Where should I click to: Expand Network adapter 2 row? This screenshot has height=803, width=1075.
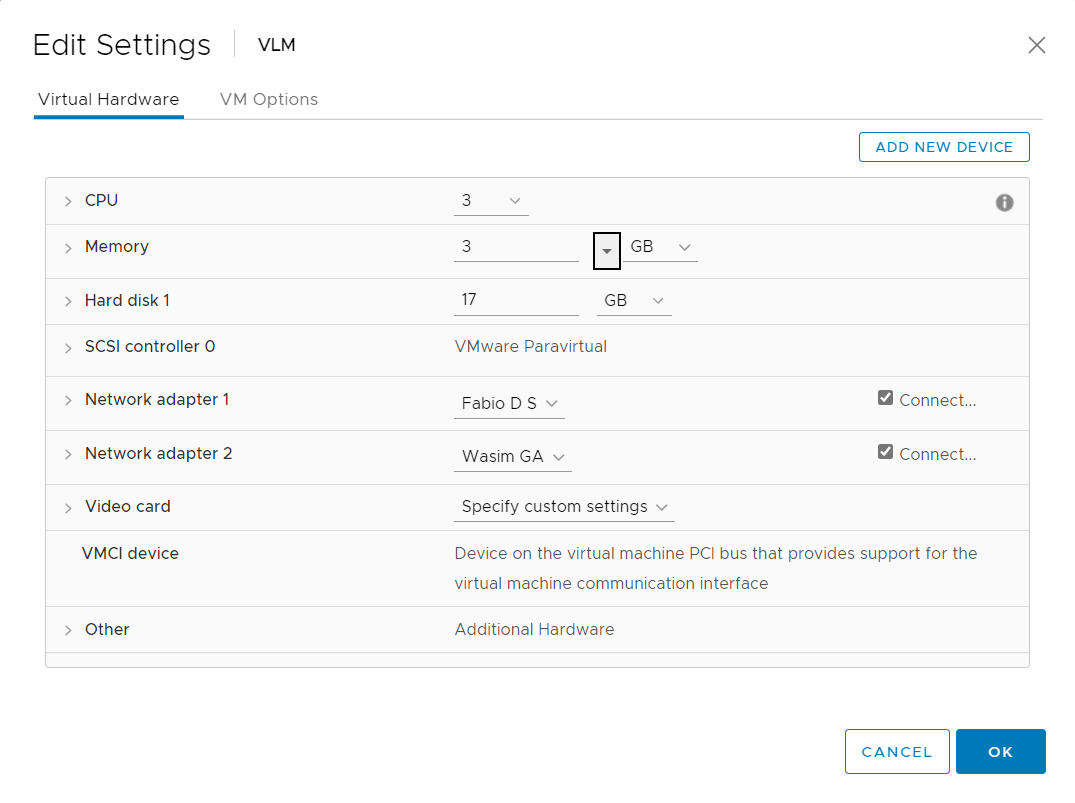68,454
